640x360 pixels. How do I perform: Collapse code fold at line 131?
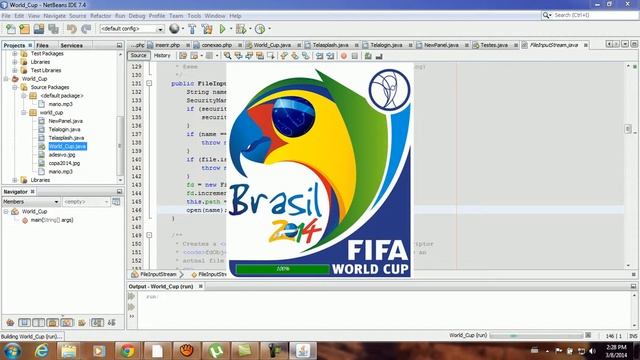[149, 83]
